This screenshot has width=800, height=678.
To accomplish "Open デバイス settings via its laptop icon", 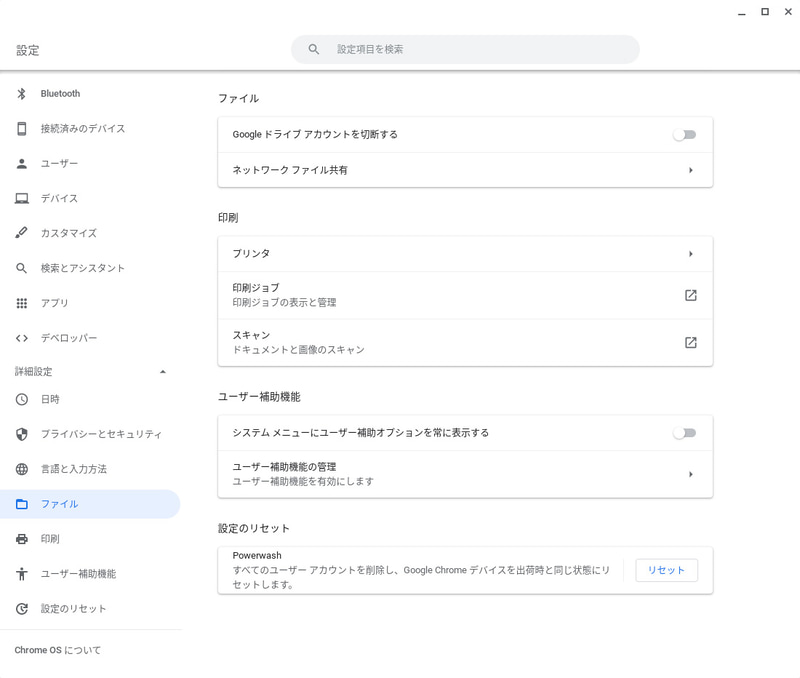I will coord(22,198).
